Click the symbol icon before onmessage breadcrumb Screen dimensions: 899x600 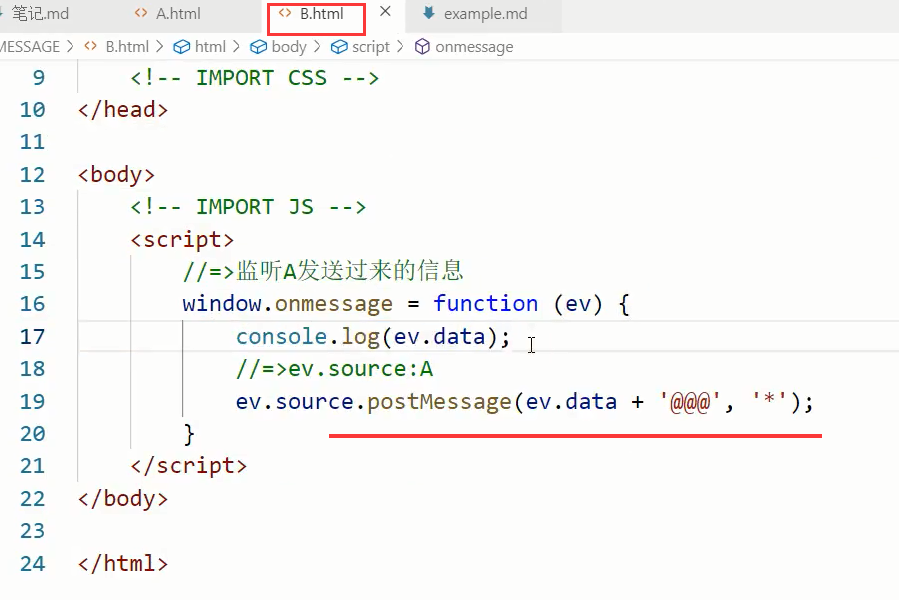[x=422, y=46]
